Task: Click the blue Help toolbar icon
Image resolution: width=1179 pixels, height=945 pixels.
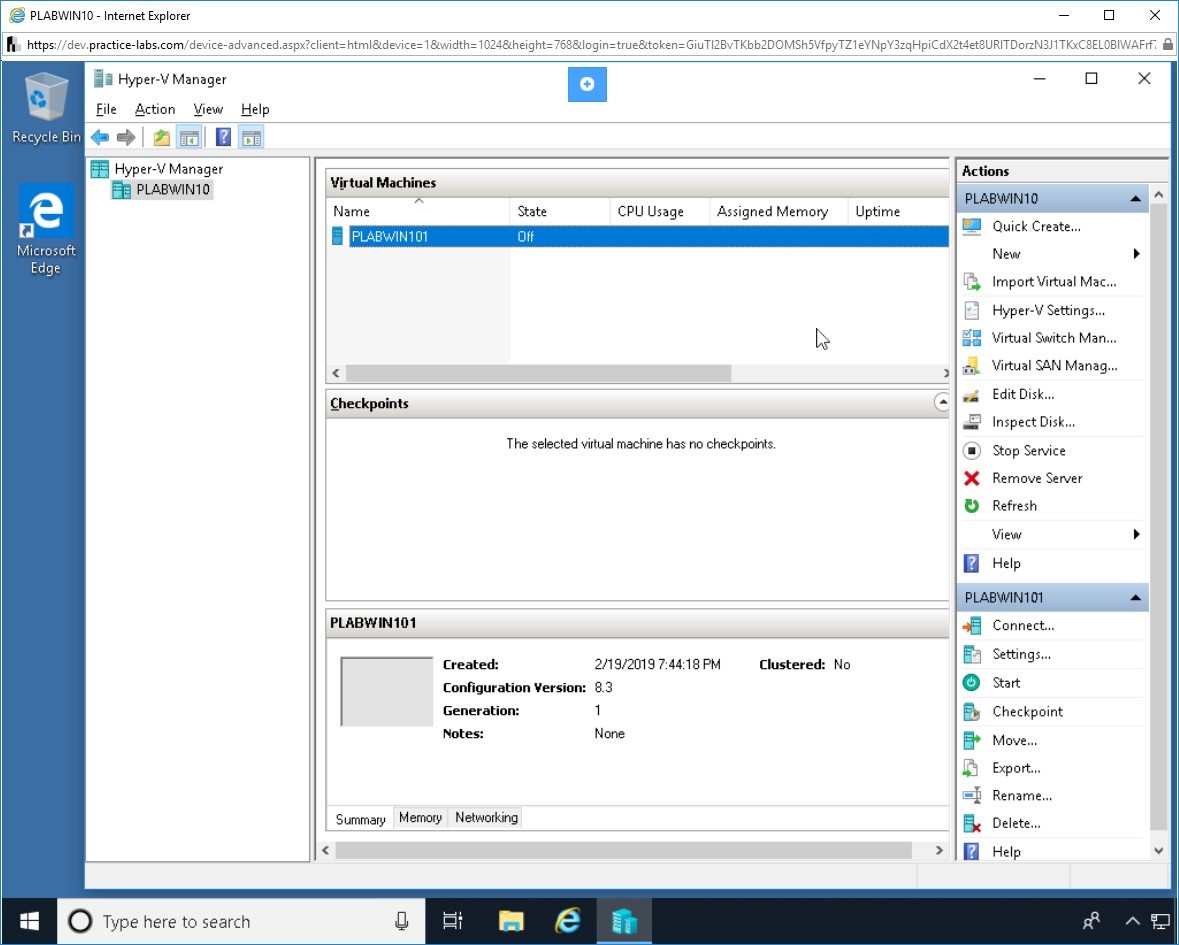Action: tap(223, 138)
